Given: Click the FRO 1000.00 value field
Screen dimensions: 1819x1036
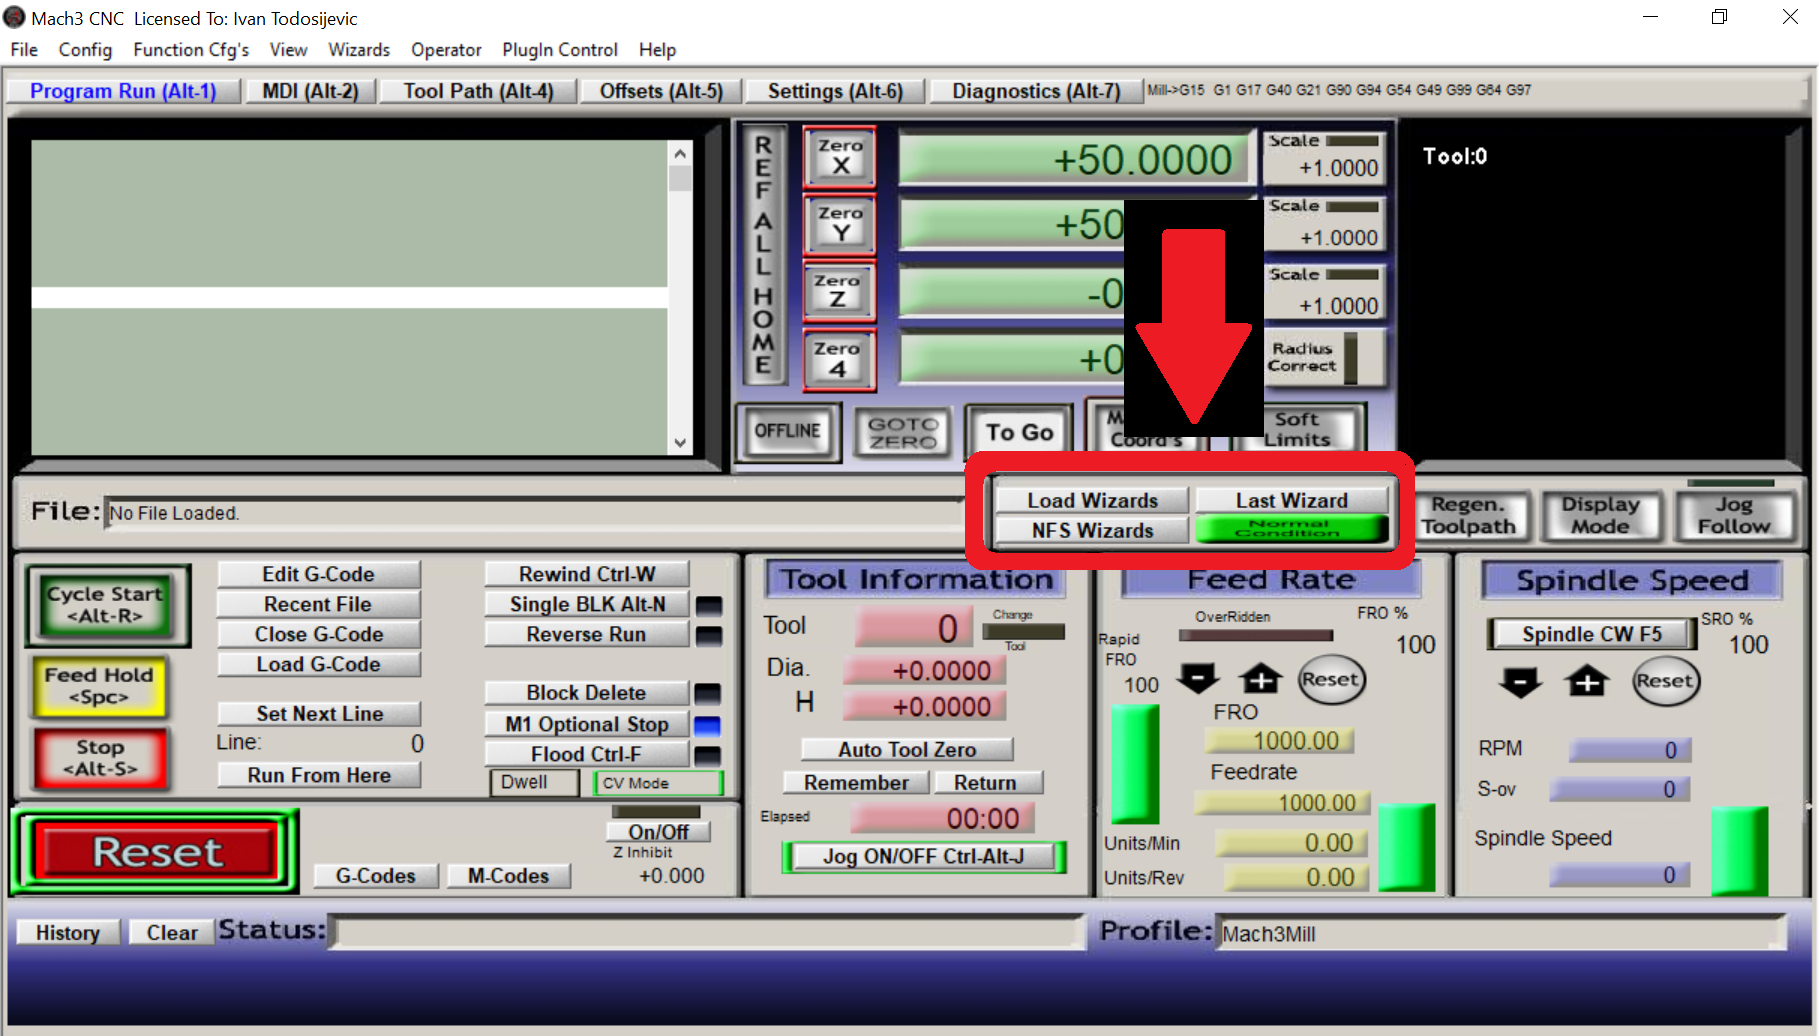Looking at the screenshot, I should (x=1279, y=741).
